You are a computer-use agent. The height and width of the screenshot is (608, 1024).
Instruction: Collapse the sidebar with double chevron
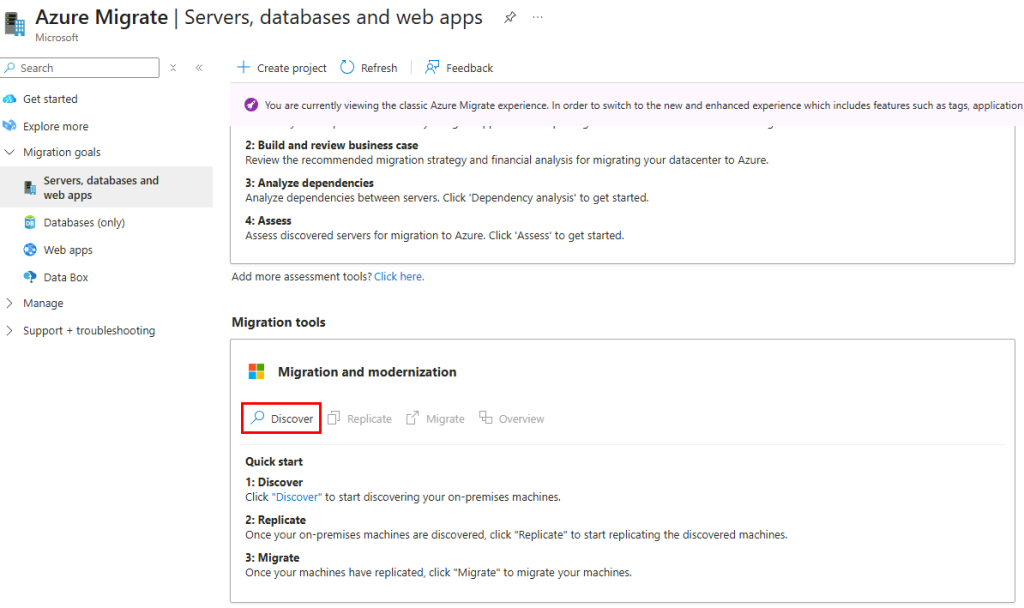[199, 68]
